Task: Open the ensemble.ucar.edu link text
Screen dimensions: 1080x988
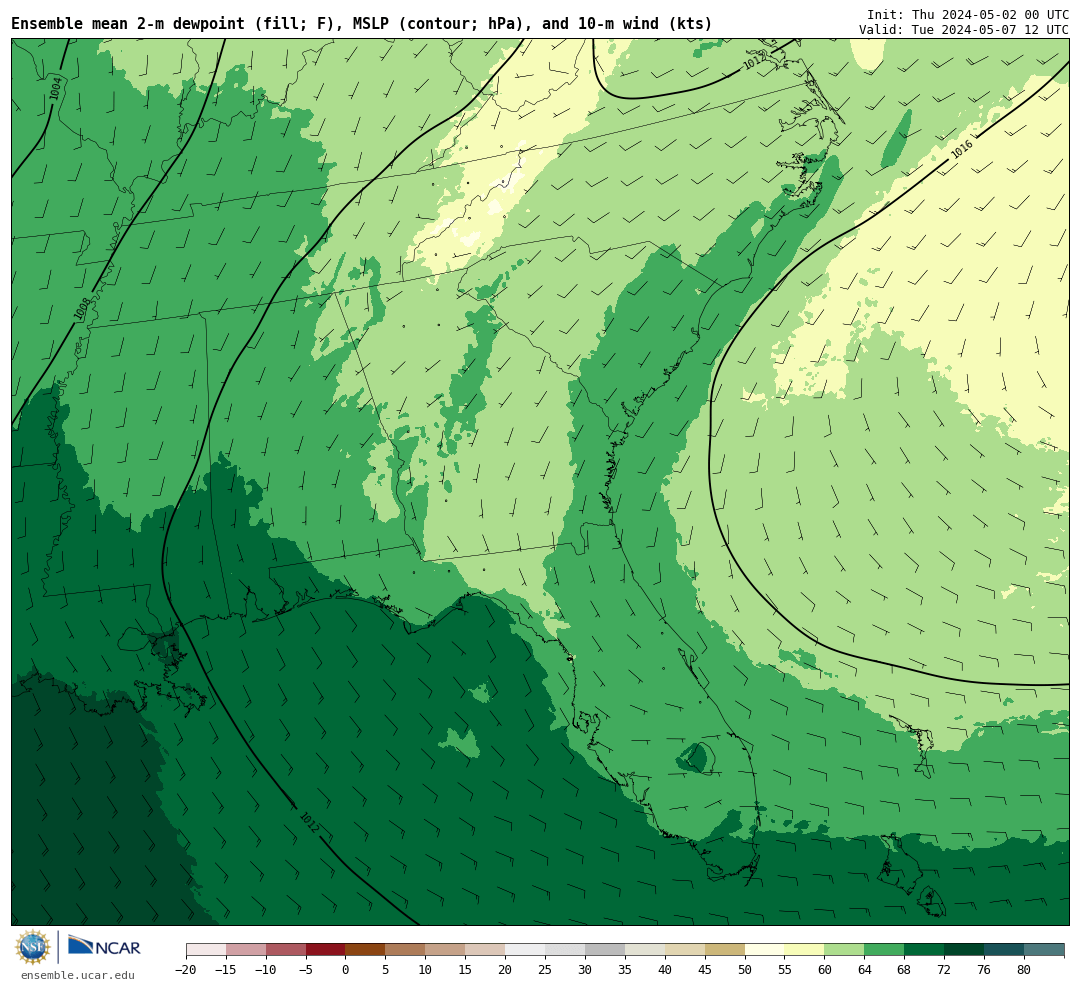Action: click(x=78, y=975)
